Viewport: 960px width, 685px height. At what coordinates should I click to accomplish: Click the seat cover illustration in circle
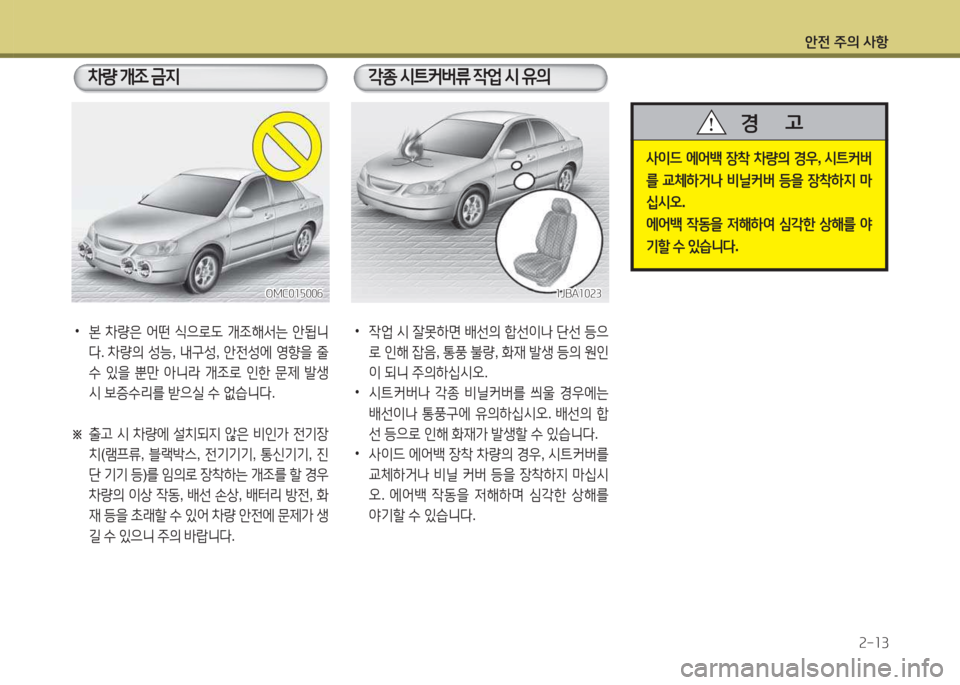pos(549,240)
